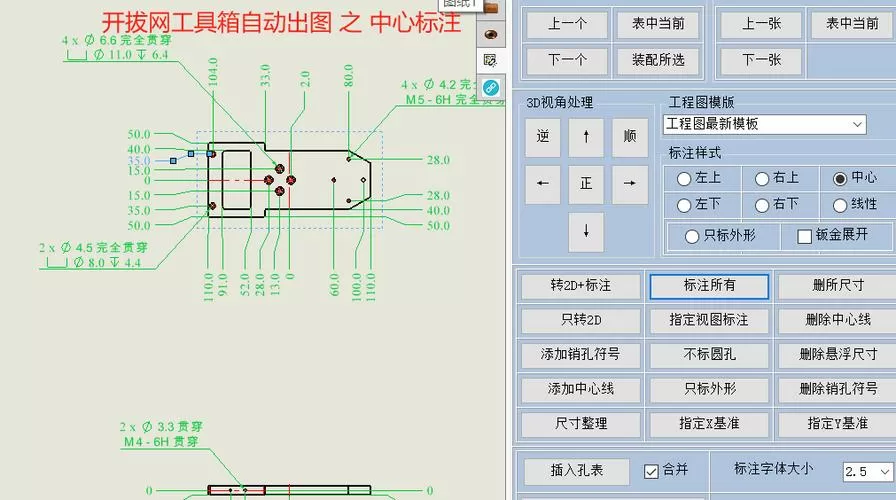Rotate view left with the ← arrow
896x500 pixels.
(x=543, y=184)
